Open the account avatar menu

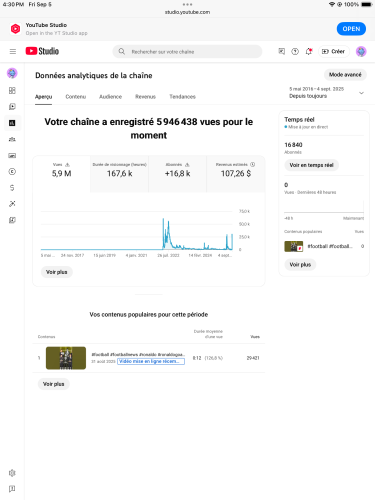tap(361, 51)
